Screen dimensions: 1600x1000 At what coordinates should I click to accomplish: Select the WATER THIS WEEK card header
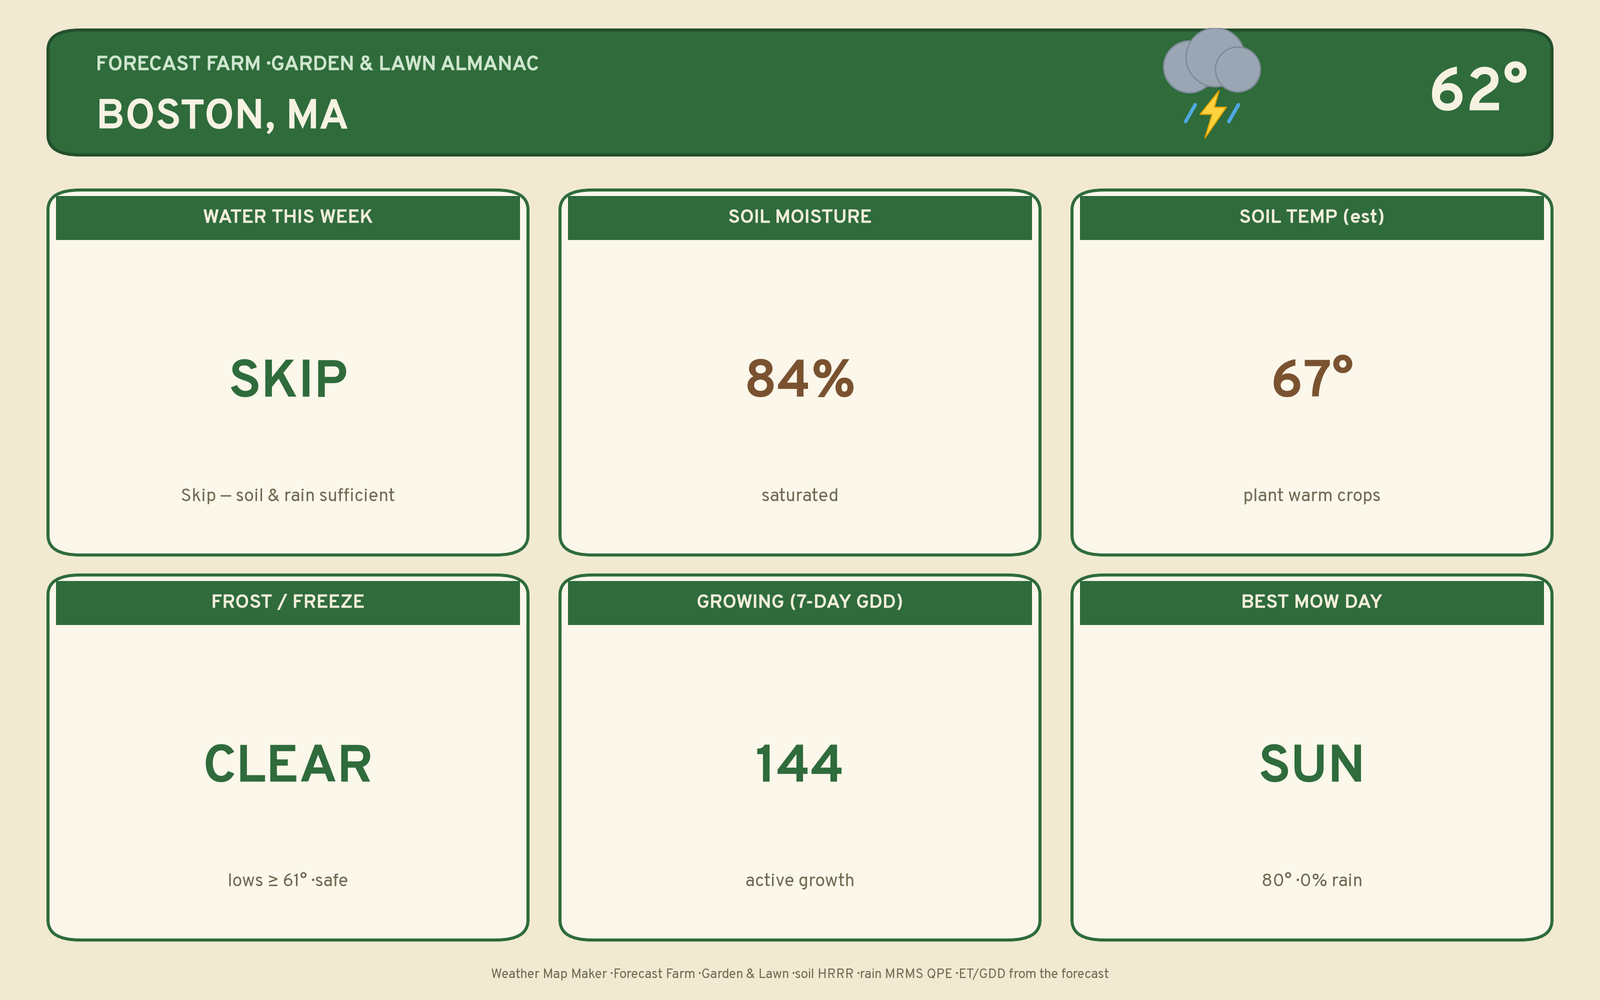tap(288, 217)
